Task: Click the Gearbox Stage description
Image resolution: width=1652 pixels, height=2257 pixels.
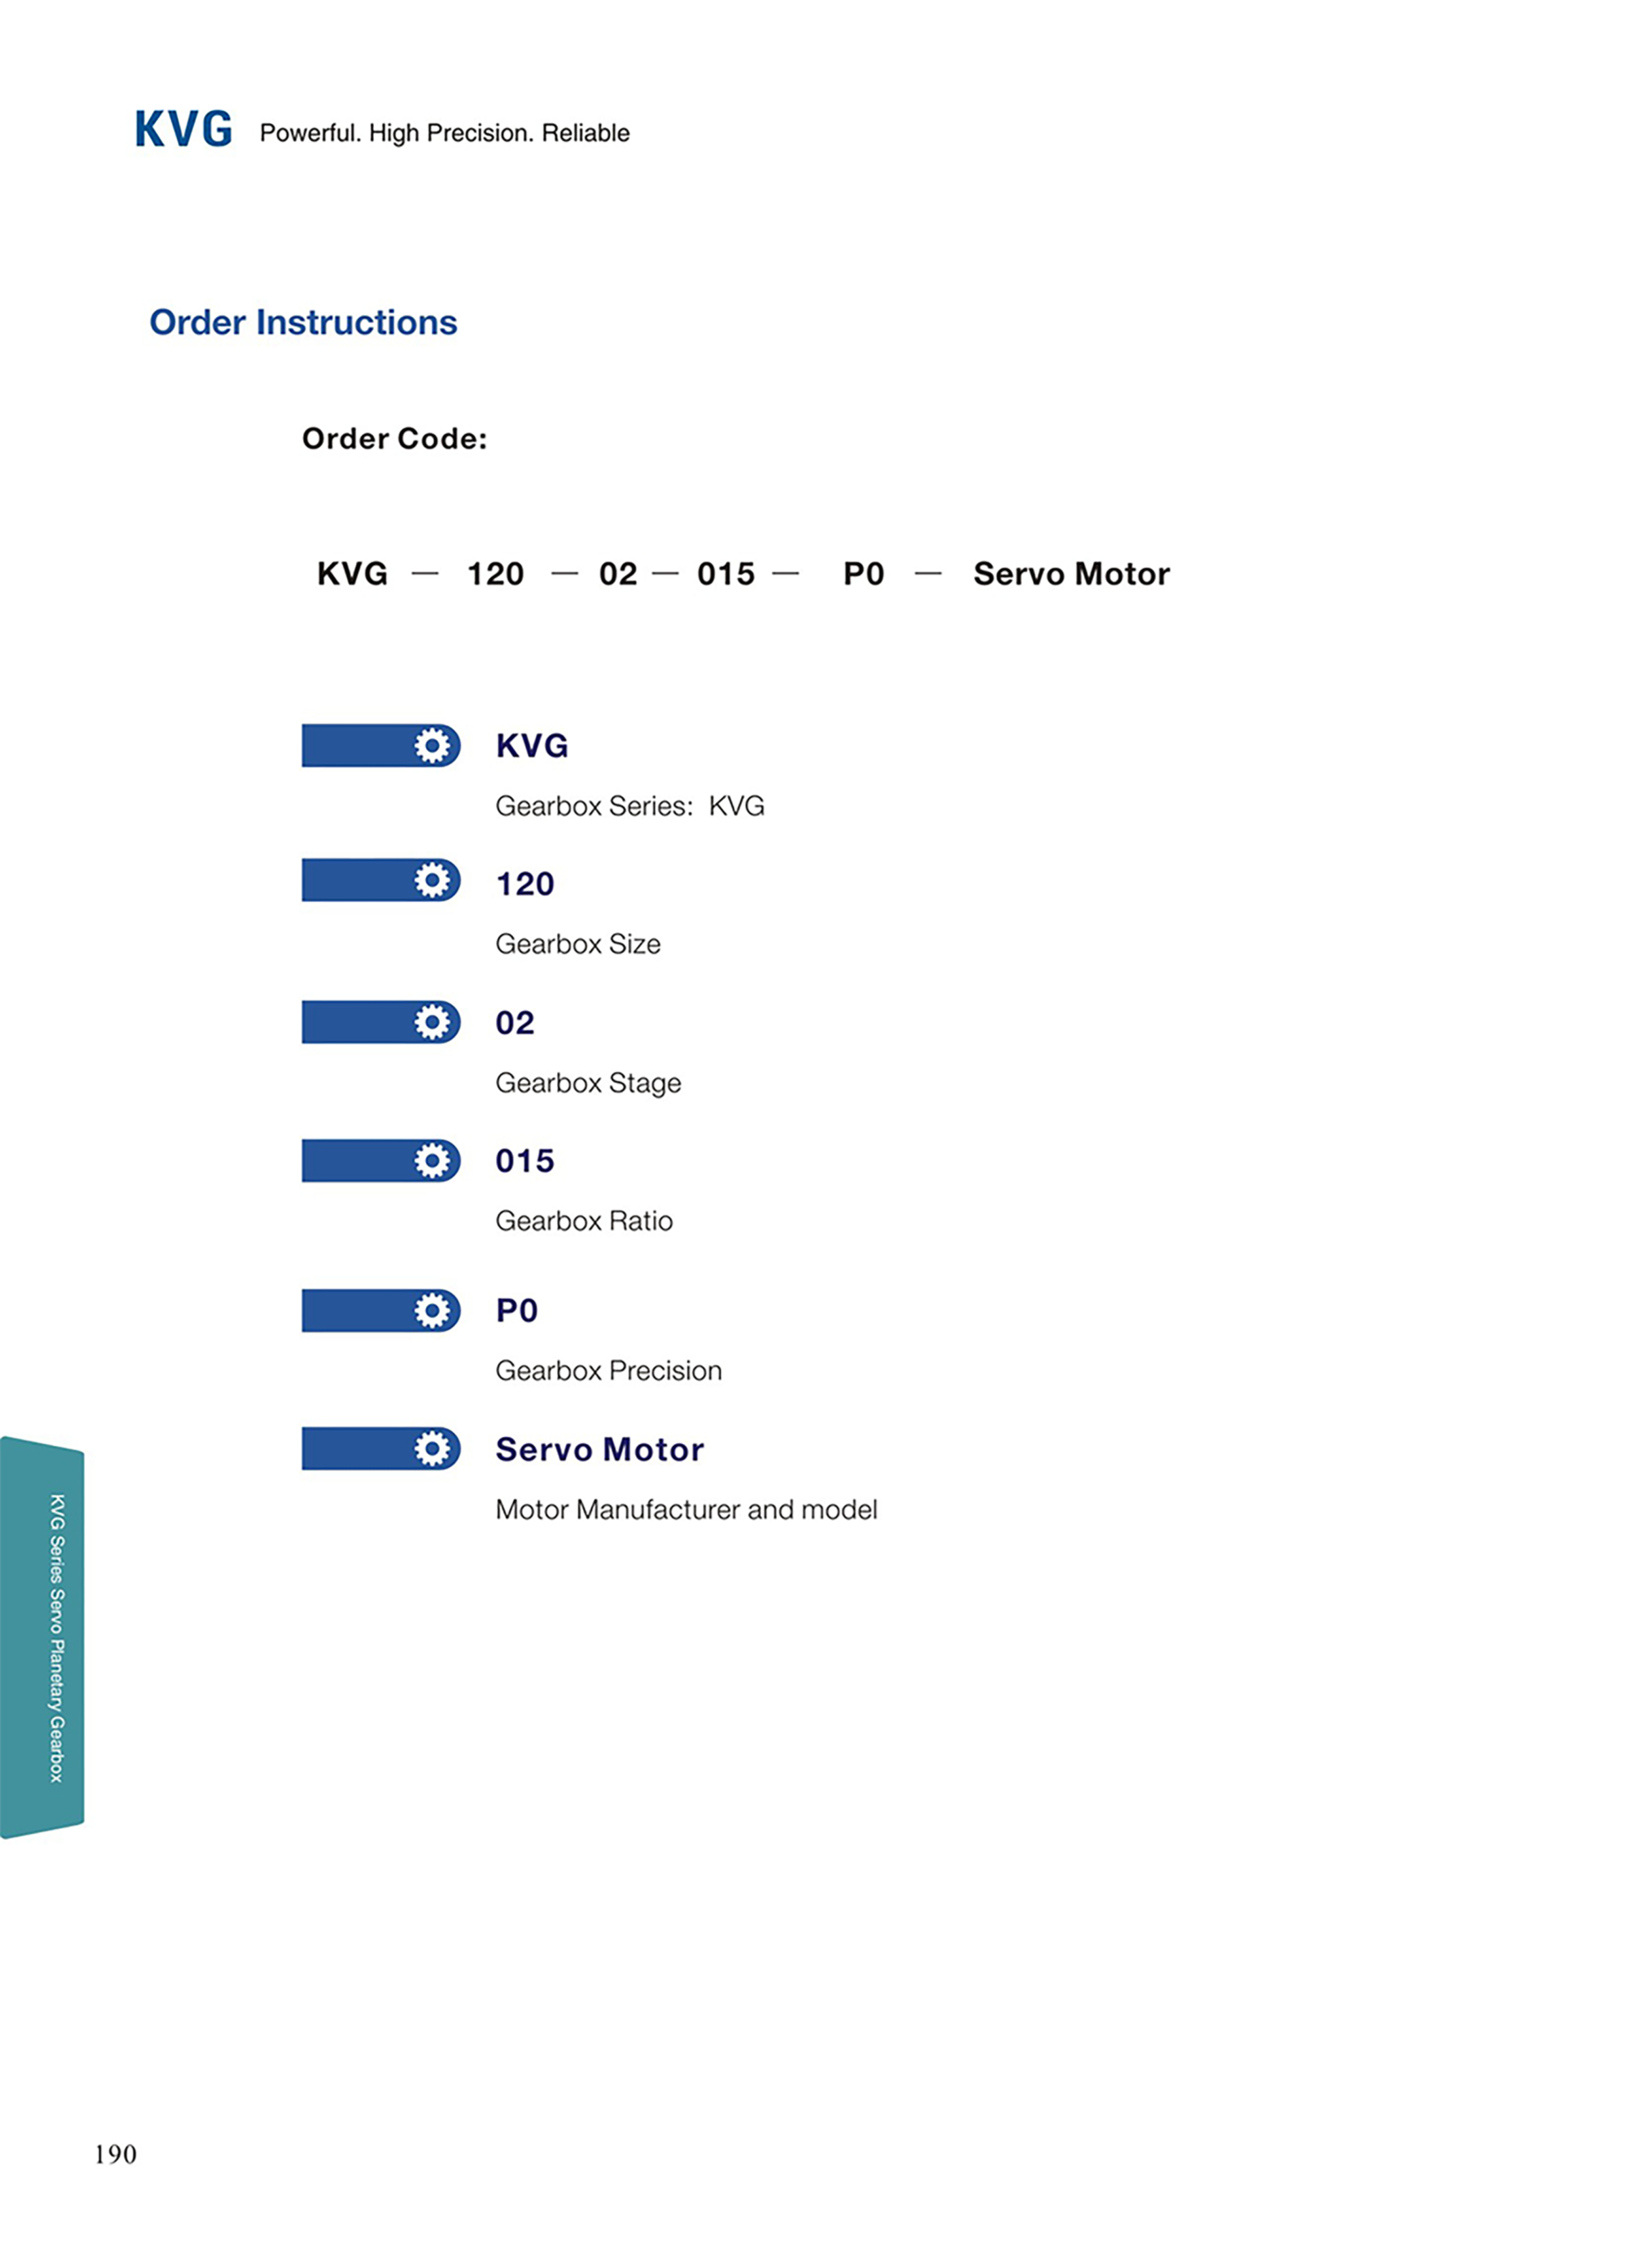Action: 588,1083
